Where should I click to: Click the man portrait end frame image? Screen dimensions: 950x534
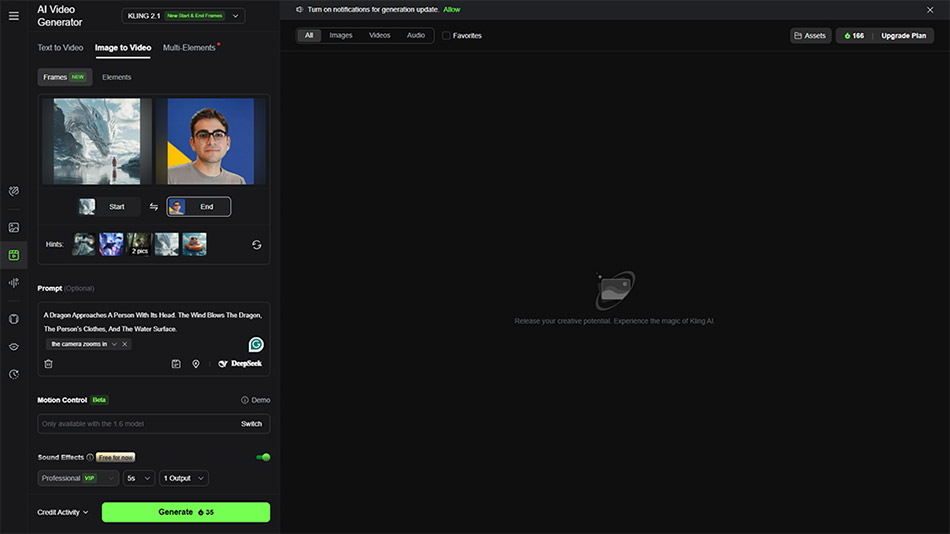point(210,141)
